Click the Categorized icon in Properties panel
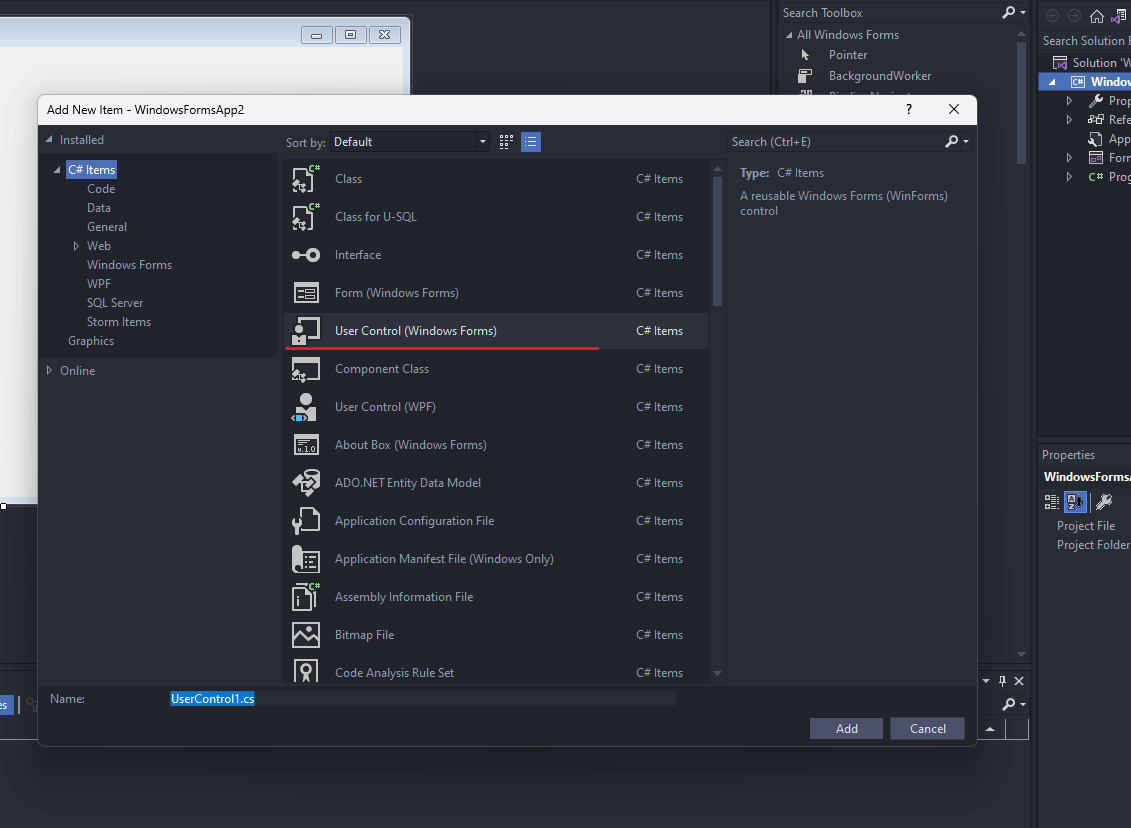Image resolution: width=1131 pixels, height=828 pixels. [x=1052, y=502]
